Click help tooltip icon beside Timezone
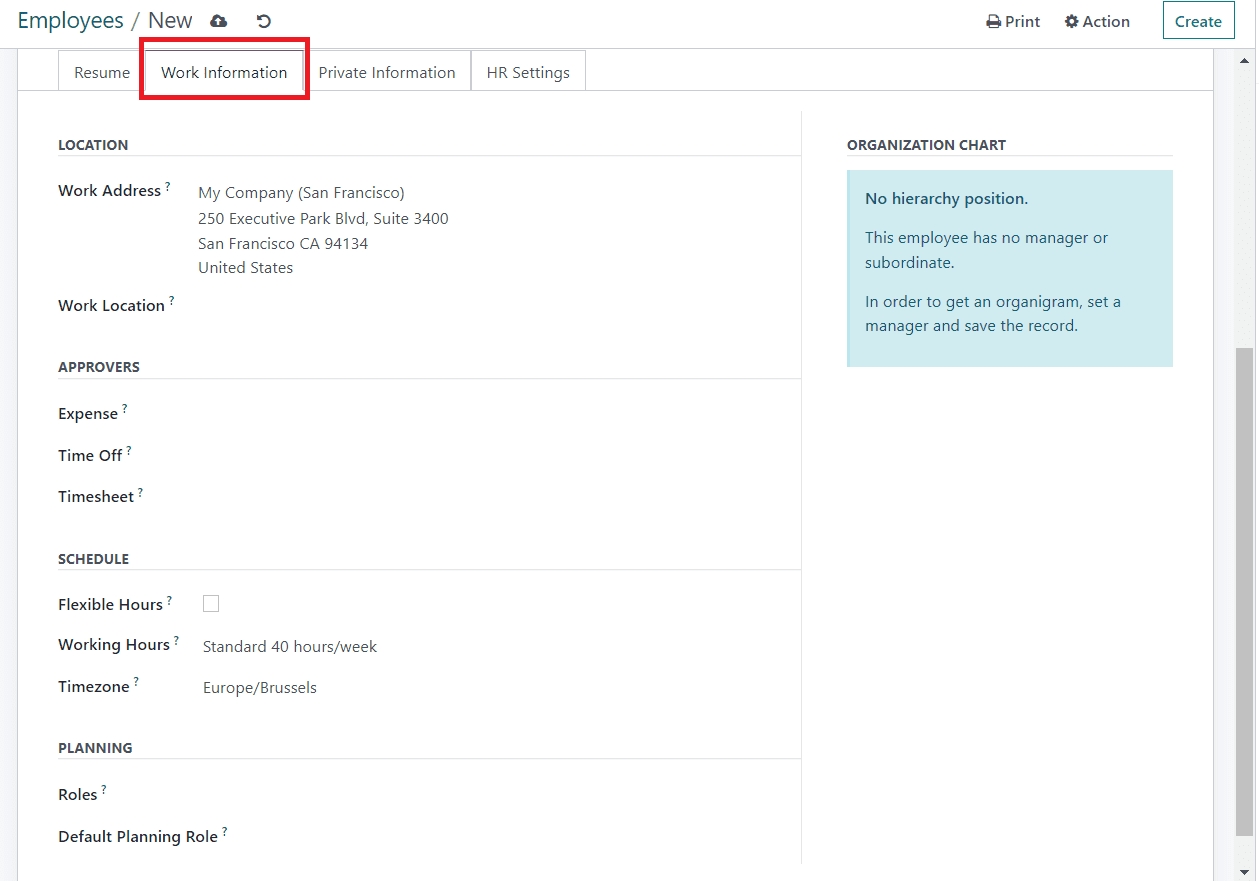The width and height of the screenshot is (1259, 881). pyautogui.click(x=136, y=682)
